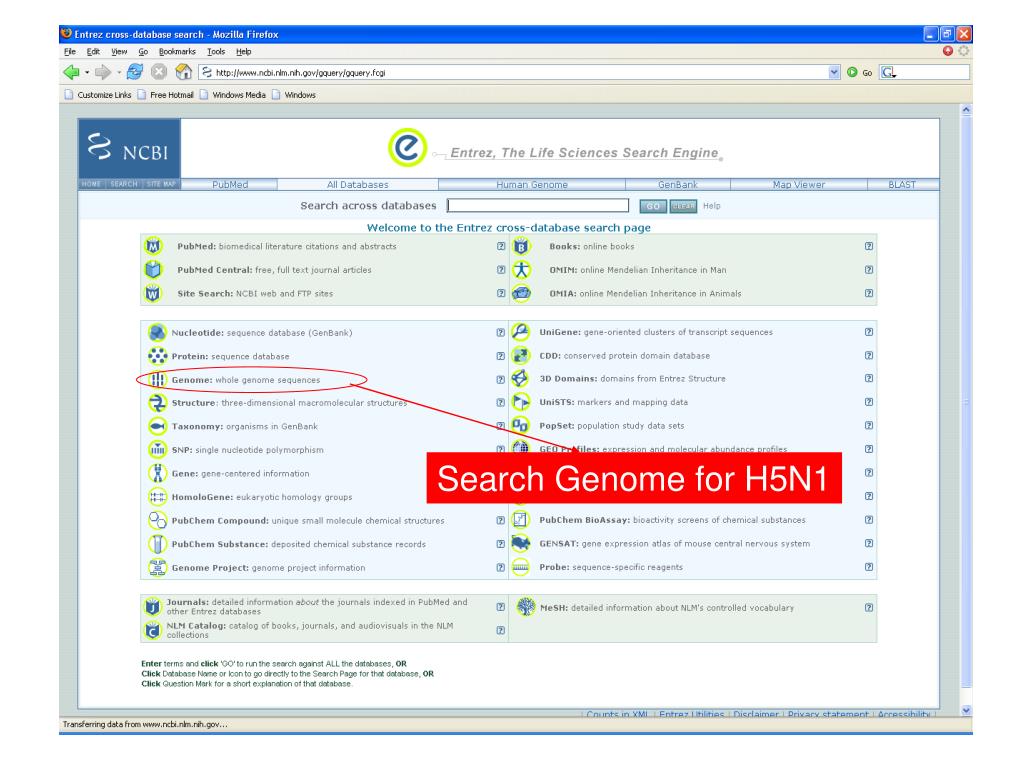Click the PubMed database icon

point(153,246)
